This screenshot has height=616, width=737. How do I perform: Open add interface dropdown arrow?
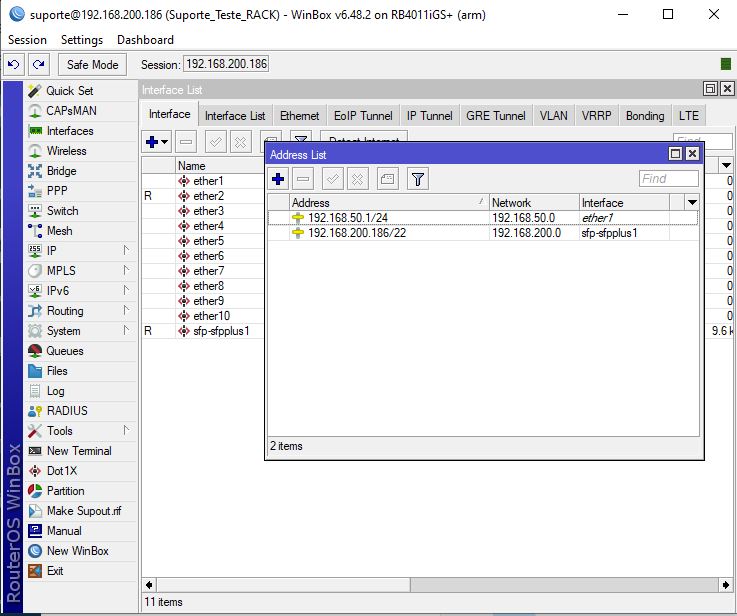[165, 142]
